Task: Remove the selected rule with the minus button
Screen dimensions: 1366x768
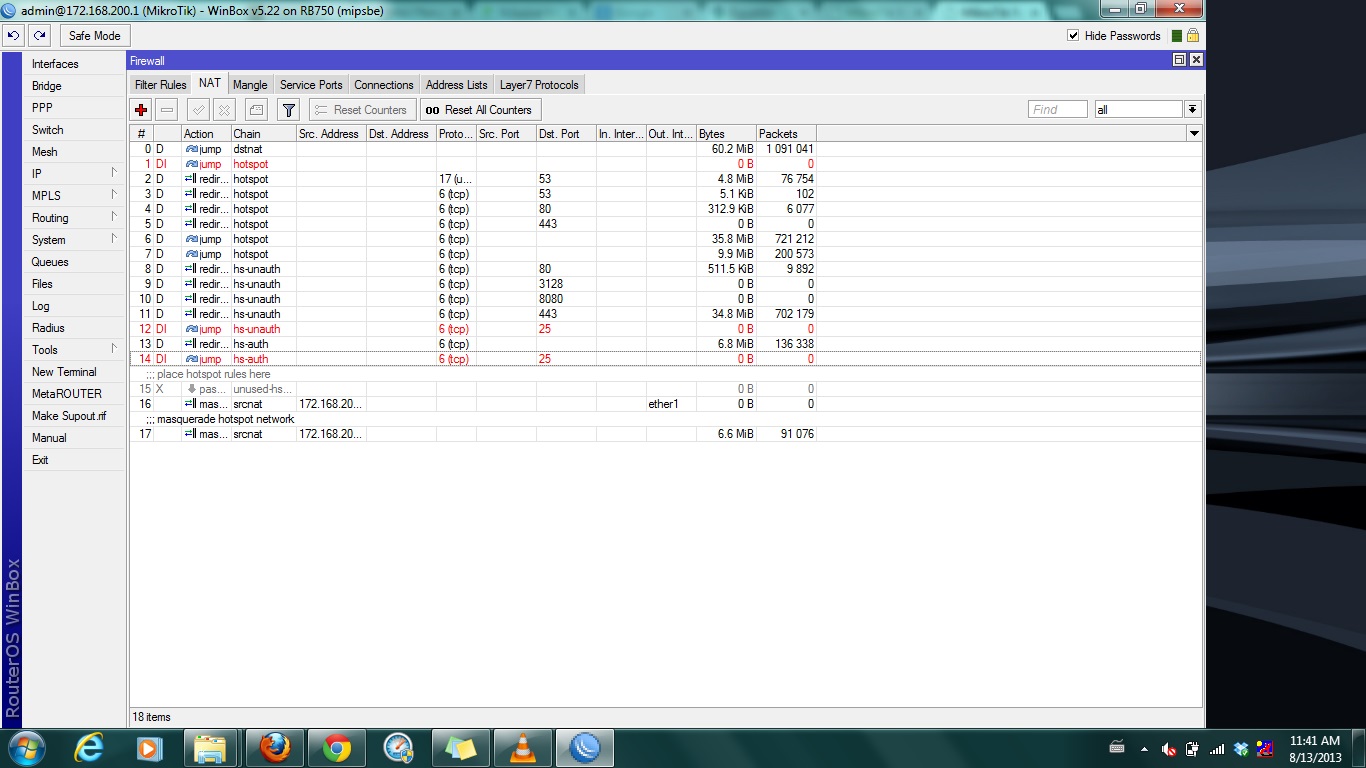Action: tap(167, 110)
